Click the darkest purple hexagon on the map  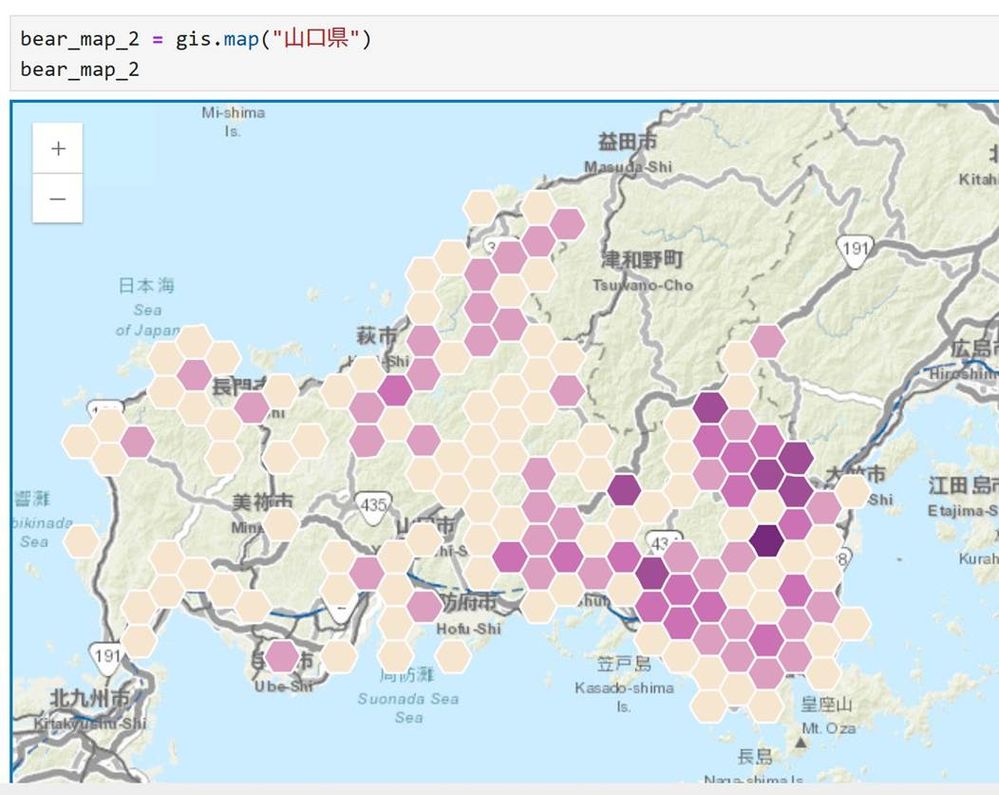(x=766, y=540)
